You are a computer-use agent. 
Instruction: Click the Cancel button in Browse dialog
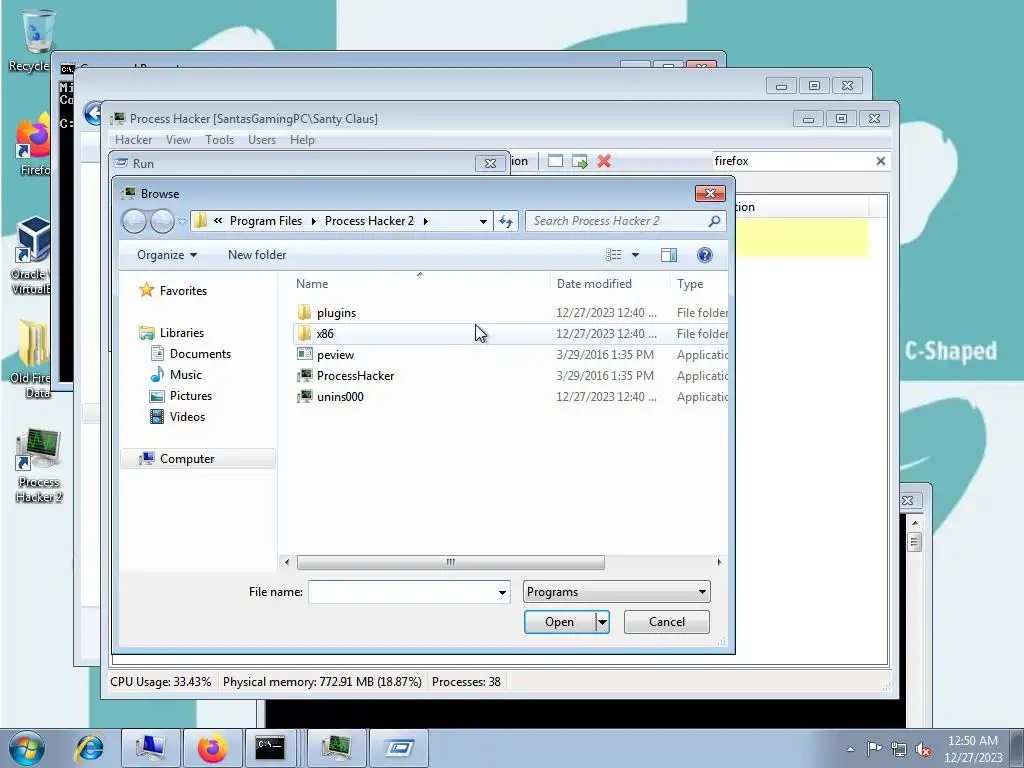[667, 622]
